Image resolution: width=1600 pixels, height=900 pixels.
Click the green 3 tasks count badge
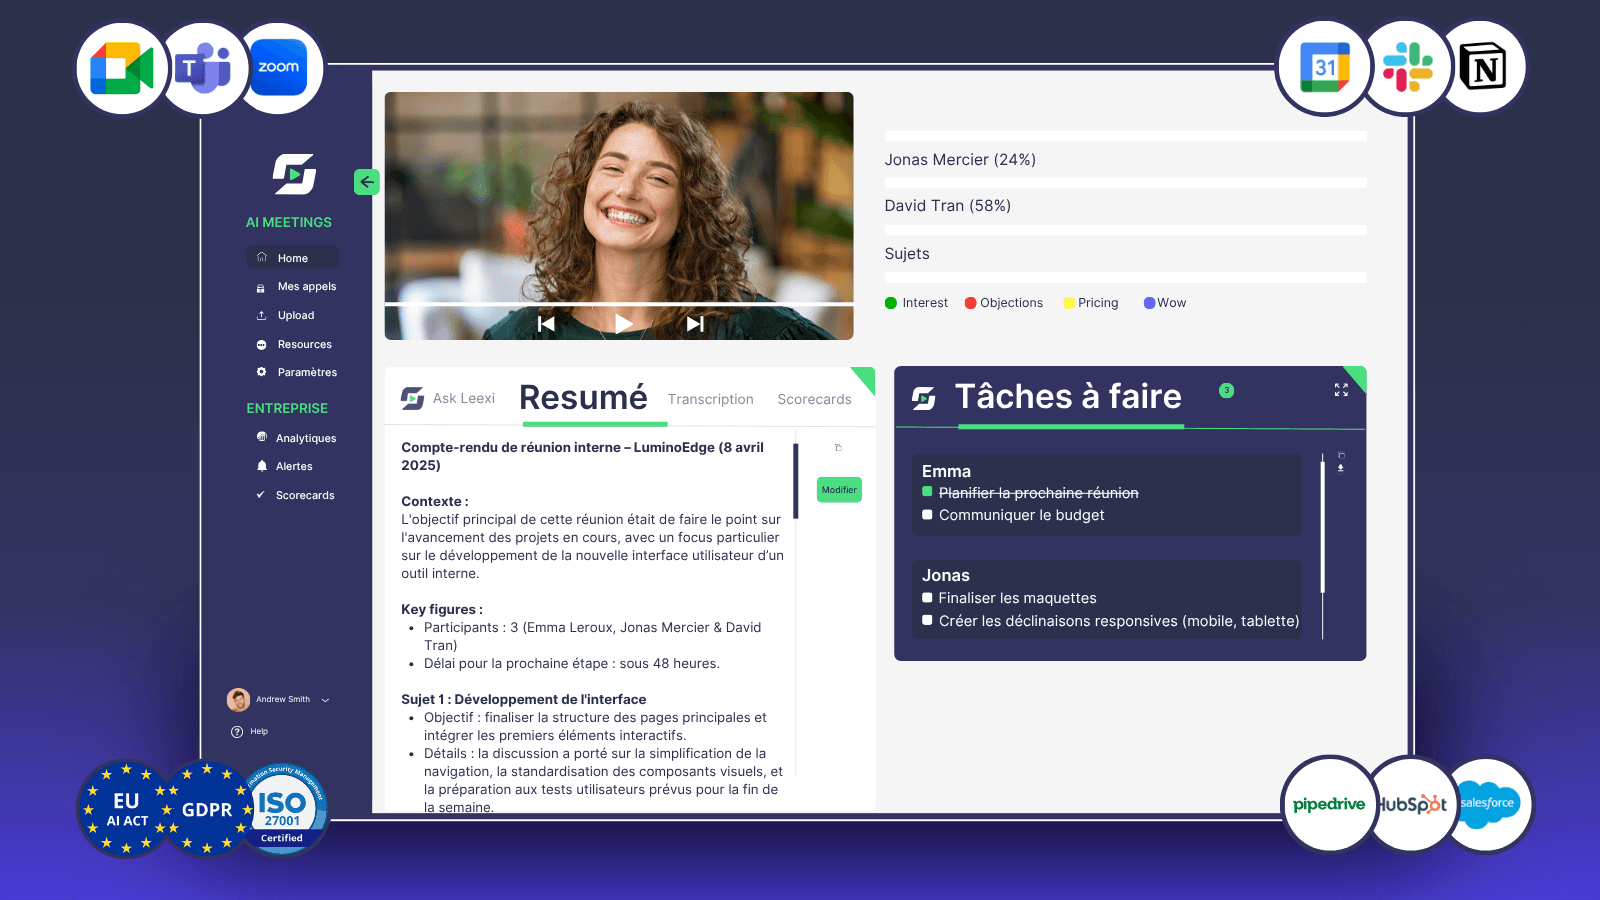pyautogui.click(x=1226, y=390)
